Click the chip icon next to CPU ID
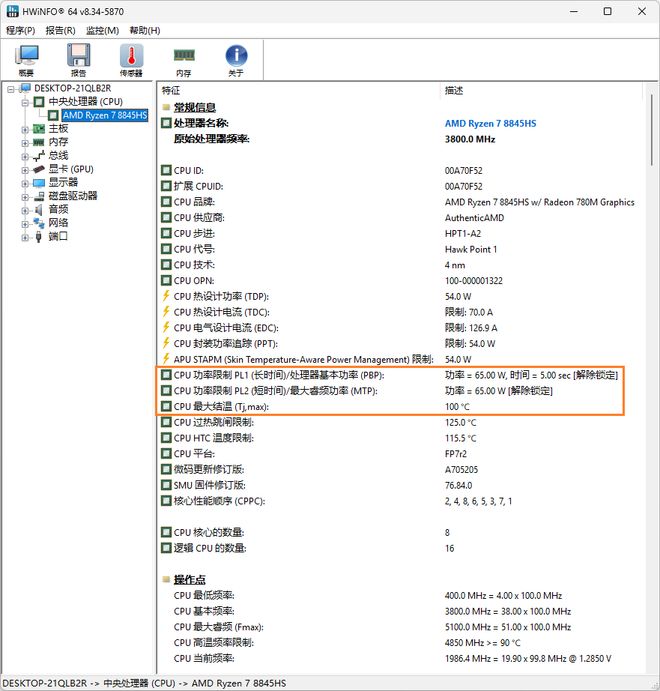The height and width of the screenshot is (691, 660). 166,170
